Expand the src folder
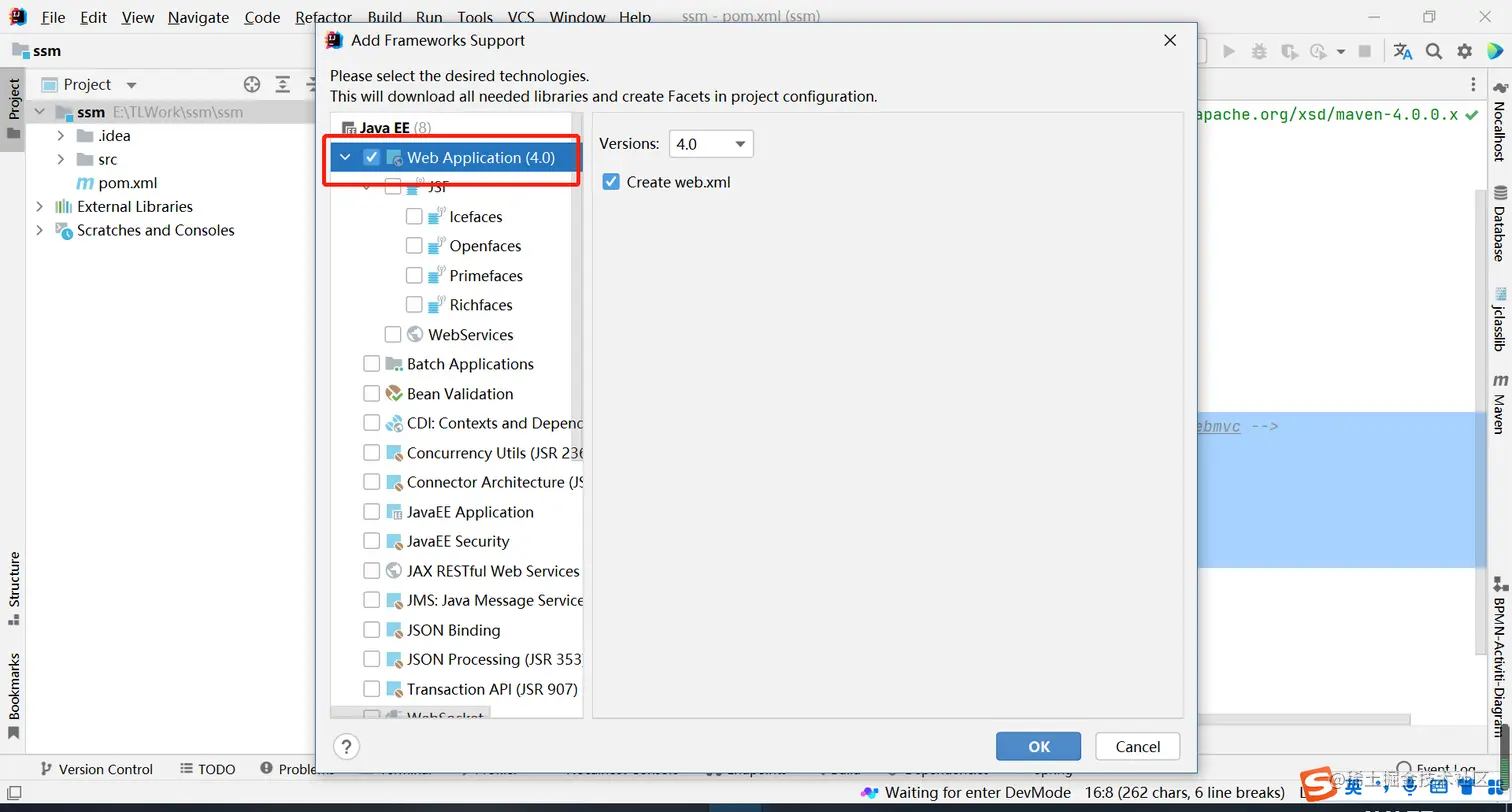The height and width of the screenshot is (812, 1512). click(x=60, y=159)
